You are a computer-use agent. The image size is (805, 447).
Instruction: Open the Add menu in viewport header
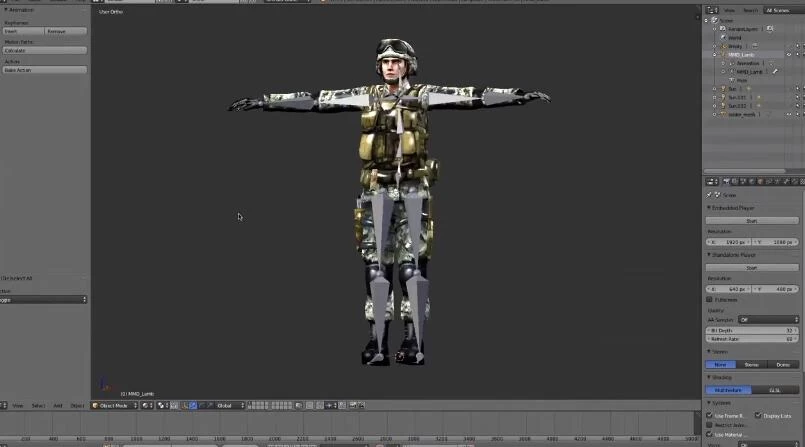click(x=58, y=405)
